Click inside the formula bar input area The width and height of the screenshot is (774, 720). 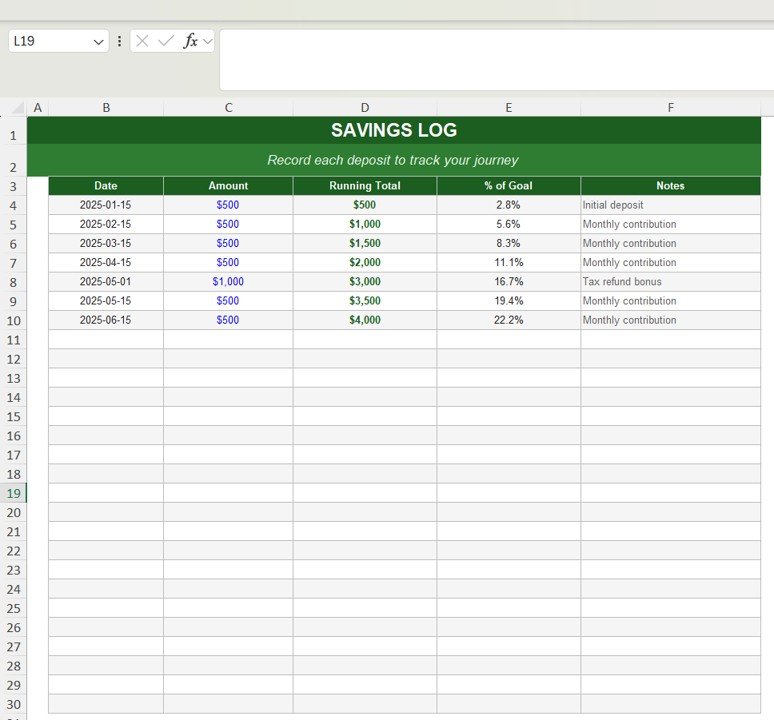coord(495,59)
